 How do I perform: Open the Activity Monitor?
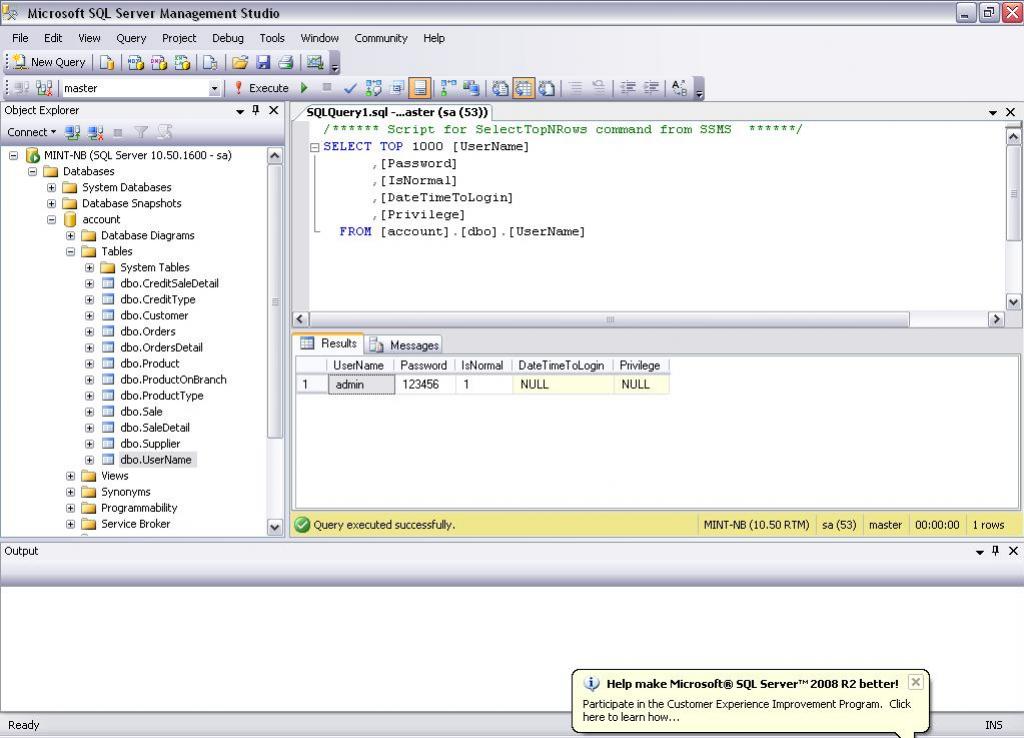tap(315, 62)
